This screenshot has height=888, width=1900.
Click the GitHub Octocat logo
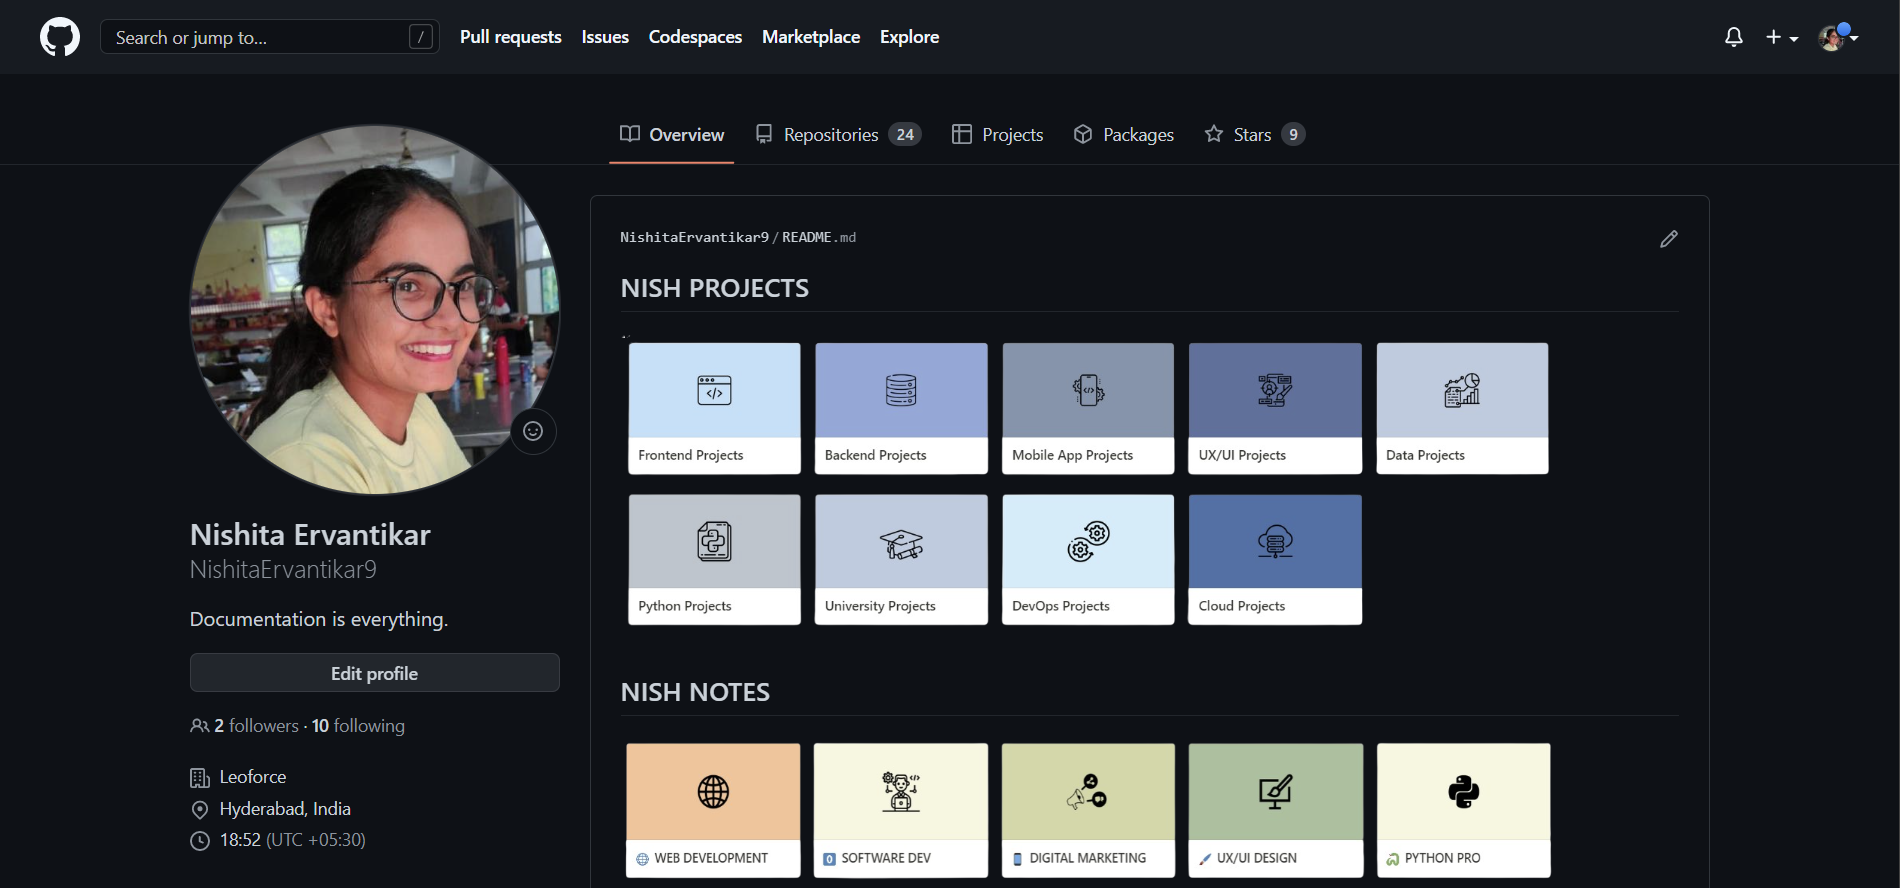[x=60, y=37]
